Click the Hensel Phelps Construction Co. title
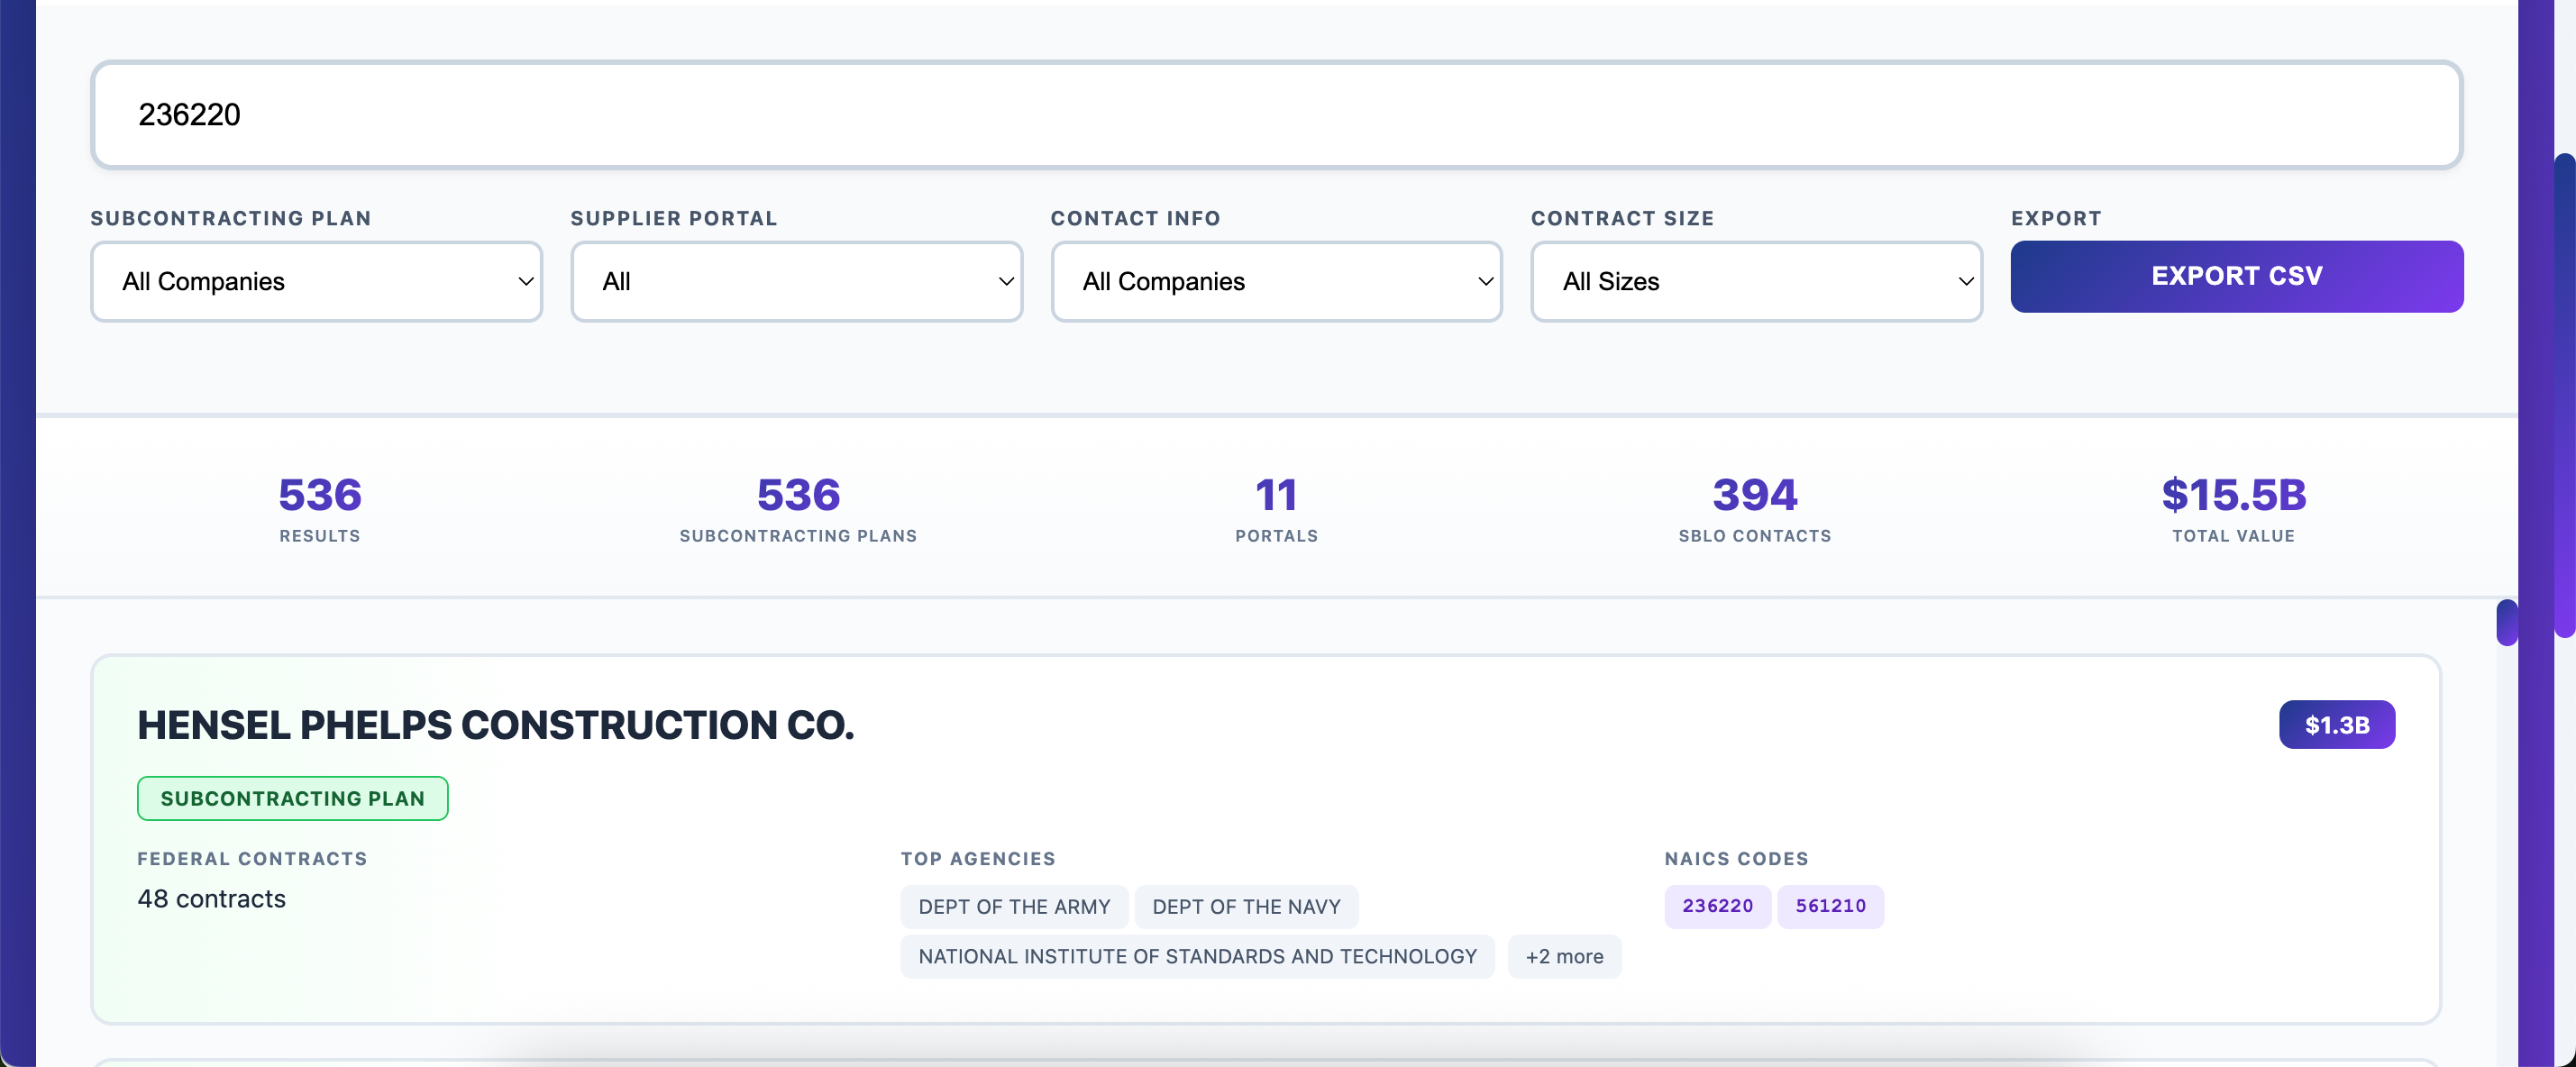Screen dimensions: 2576x1067 pyautogui.click(x=495, y=725)
